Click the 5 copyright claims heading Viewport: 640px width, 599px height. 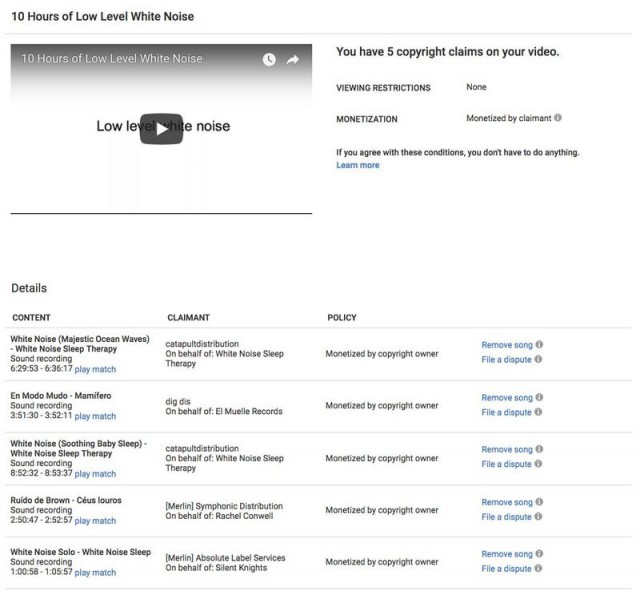(x=447, y=52)
